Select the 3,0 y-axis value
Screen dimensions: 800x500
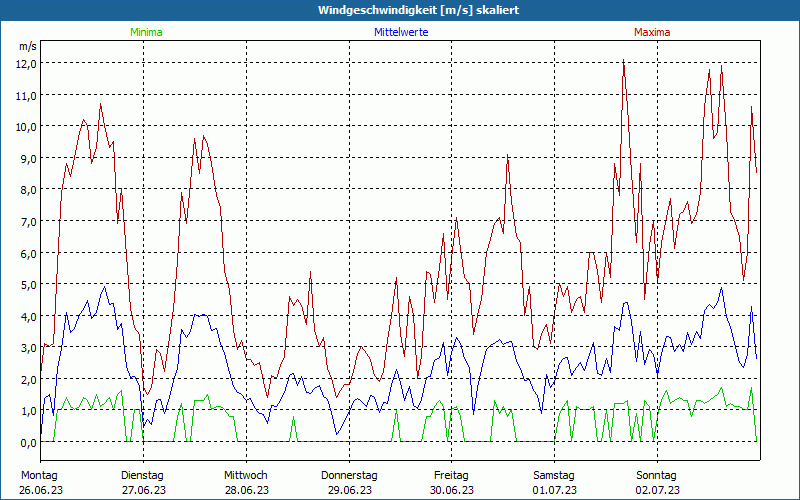click(x=27, y=347)
